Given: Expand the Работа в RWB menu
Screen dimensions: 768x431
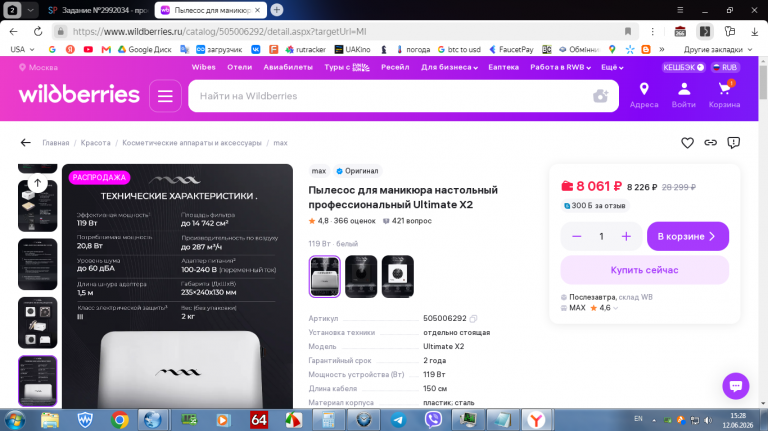Looking at the screenshot, I should tap(560, 68).
